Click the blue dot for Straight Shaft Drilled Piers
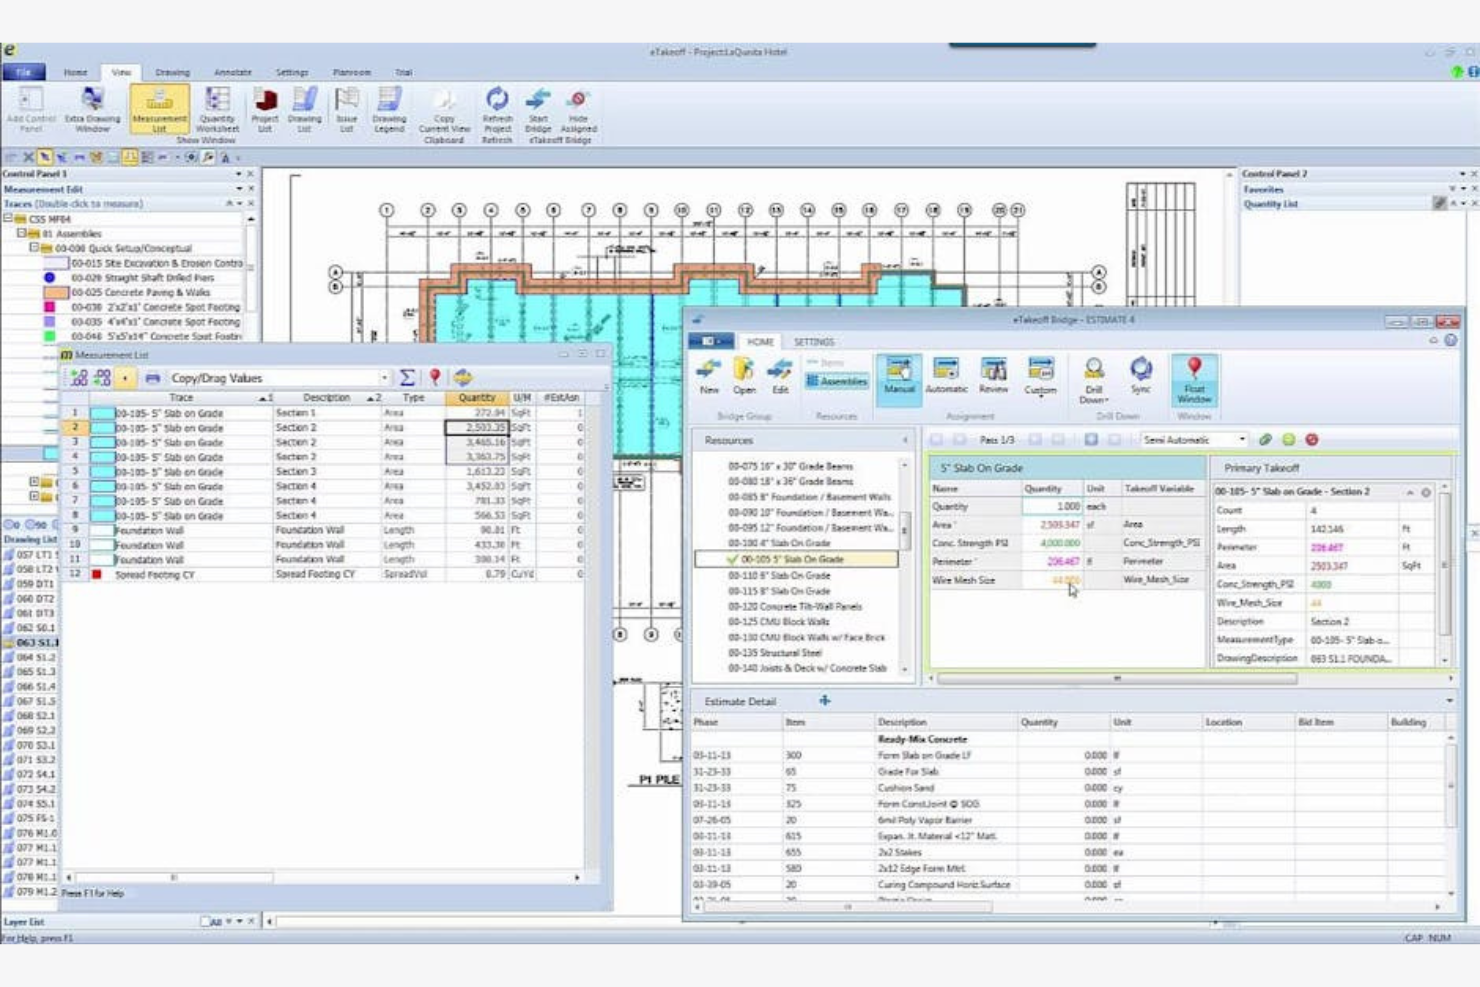 coord(50,278)
